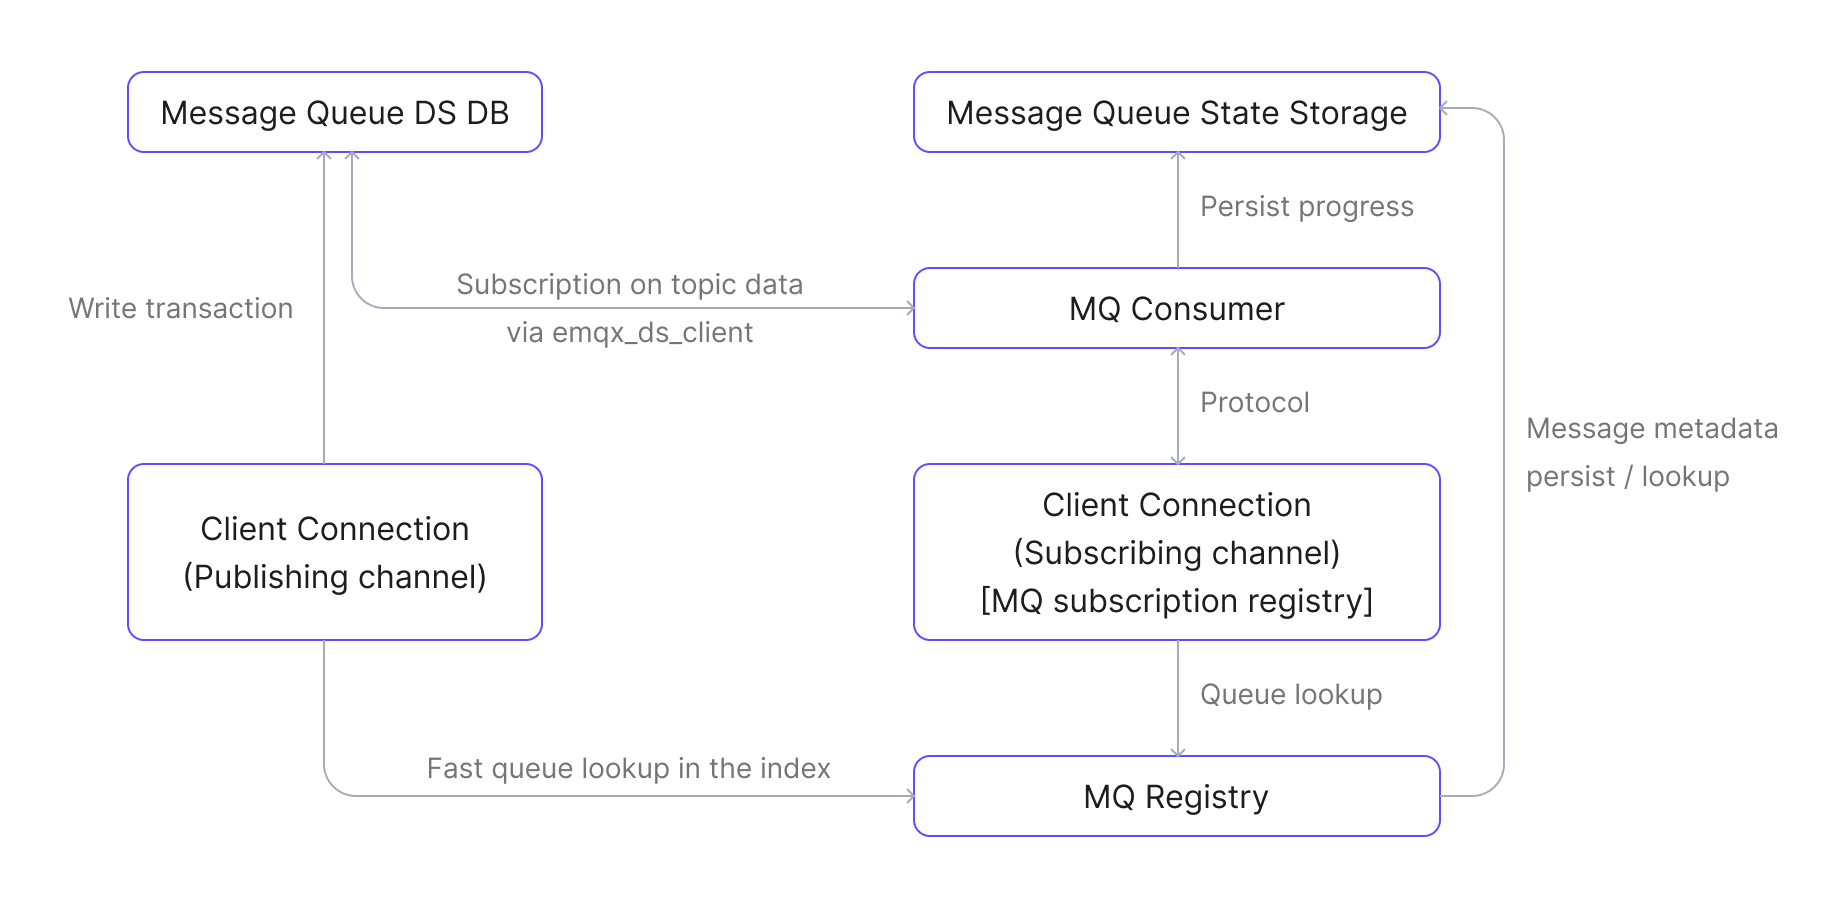The image size is (1846, 908).
Task: Click the MQ Consumer box
Action: click(x=1176, y=308)
